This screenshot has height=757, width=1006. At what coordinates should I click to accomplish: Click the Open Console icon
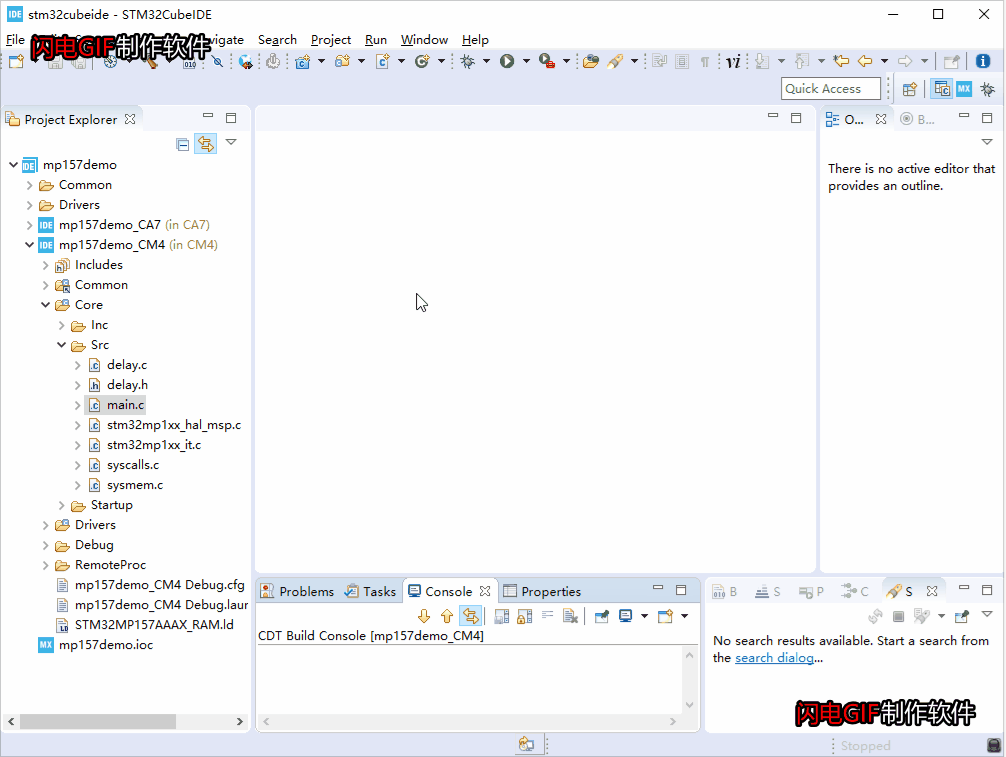[x=665, y=617]
